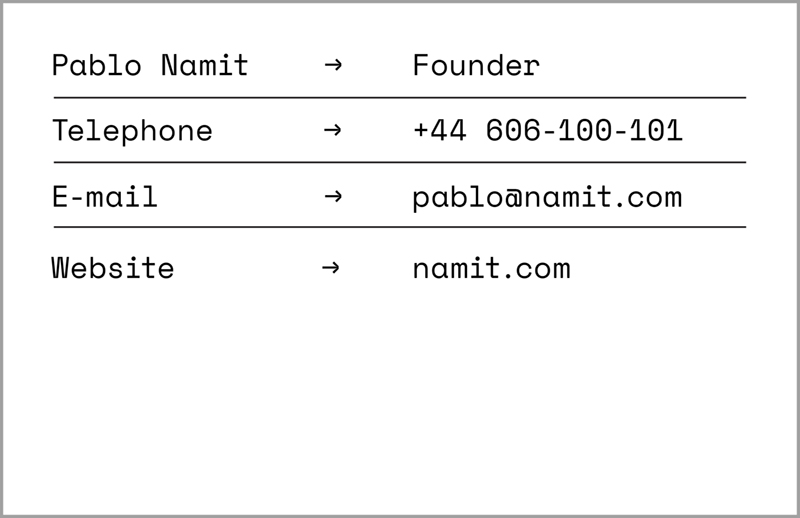Click the arrow next to Pablo Namit

coord(333,66)
